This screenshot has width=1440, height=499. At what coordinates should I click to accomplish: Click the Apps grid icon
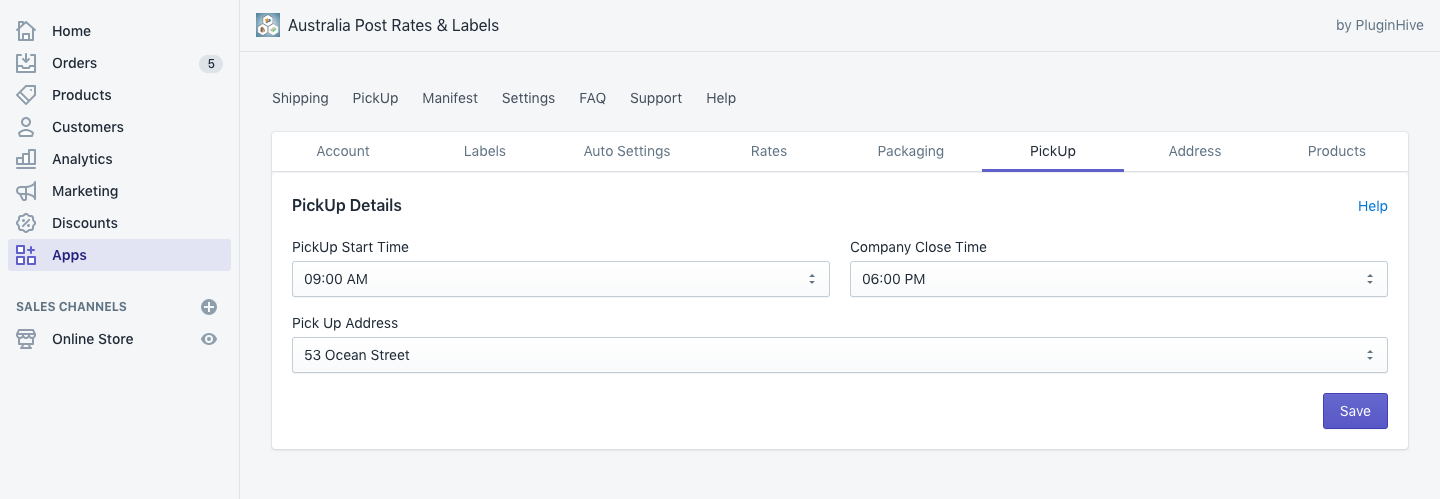pos(26,255)
